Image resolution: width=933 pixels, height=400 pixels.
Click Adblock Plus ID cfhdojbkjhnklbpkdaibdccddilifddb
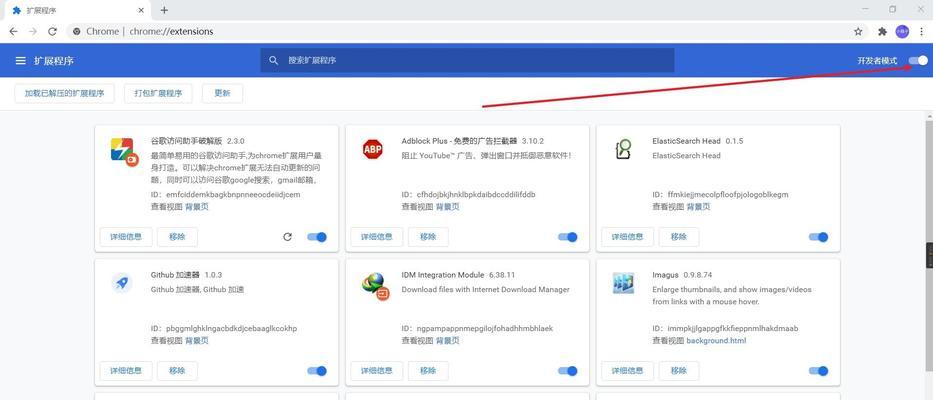[475, 195]
